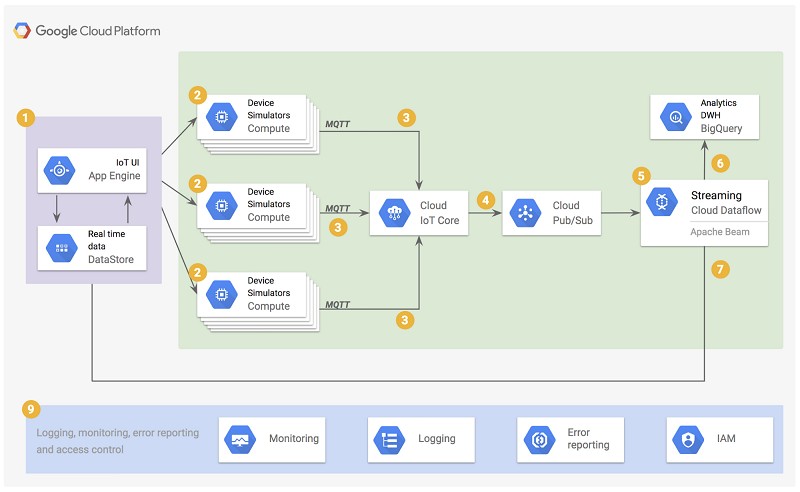Click the Cloud Dataflow streaming icon
Screen dimensions: 800x492
[x=662, y=202]
